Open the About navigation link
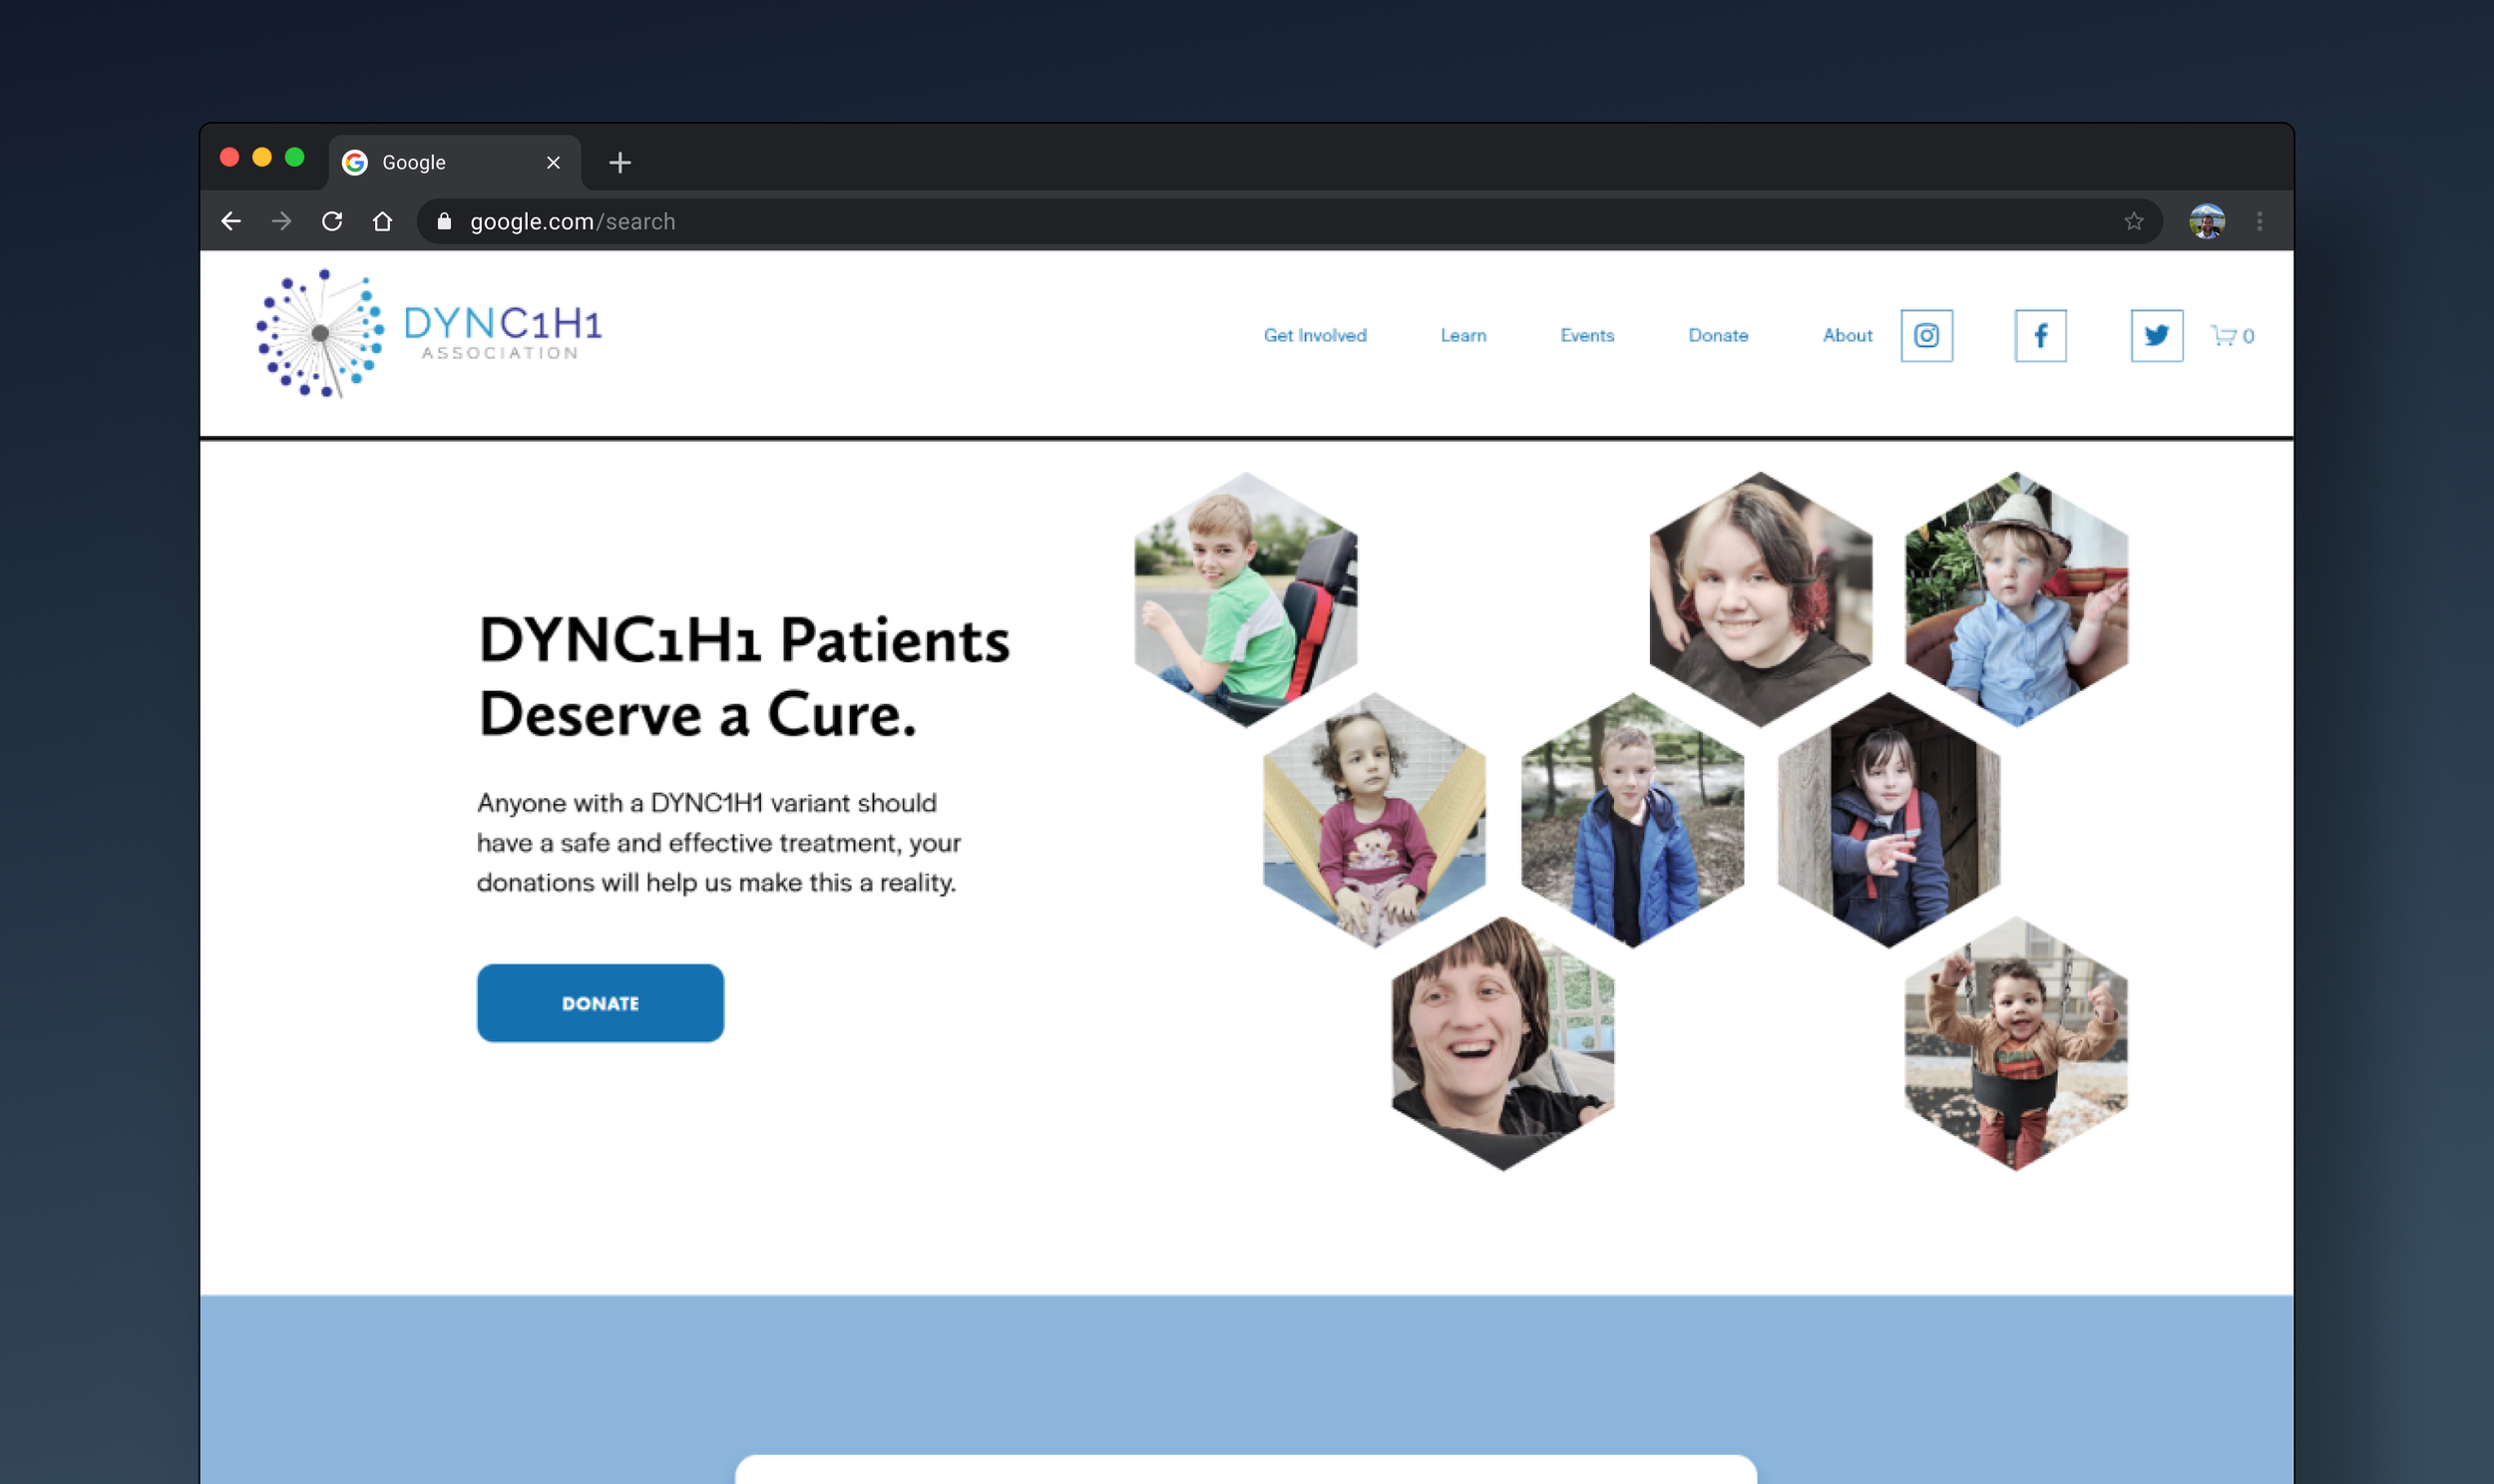 1846,336
